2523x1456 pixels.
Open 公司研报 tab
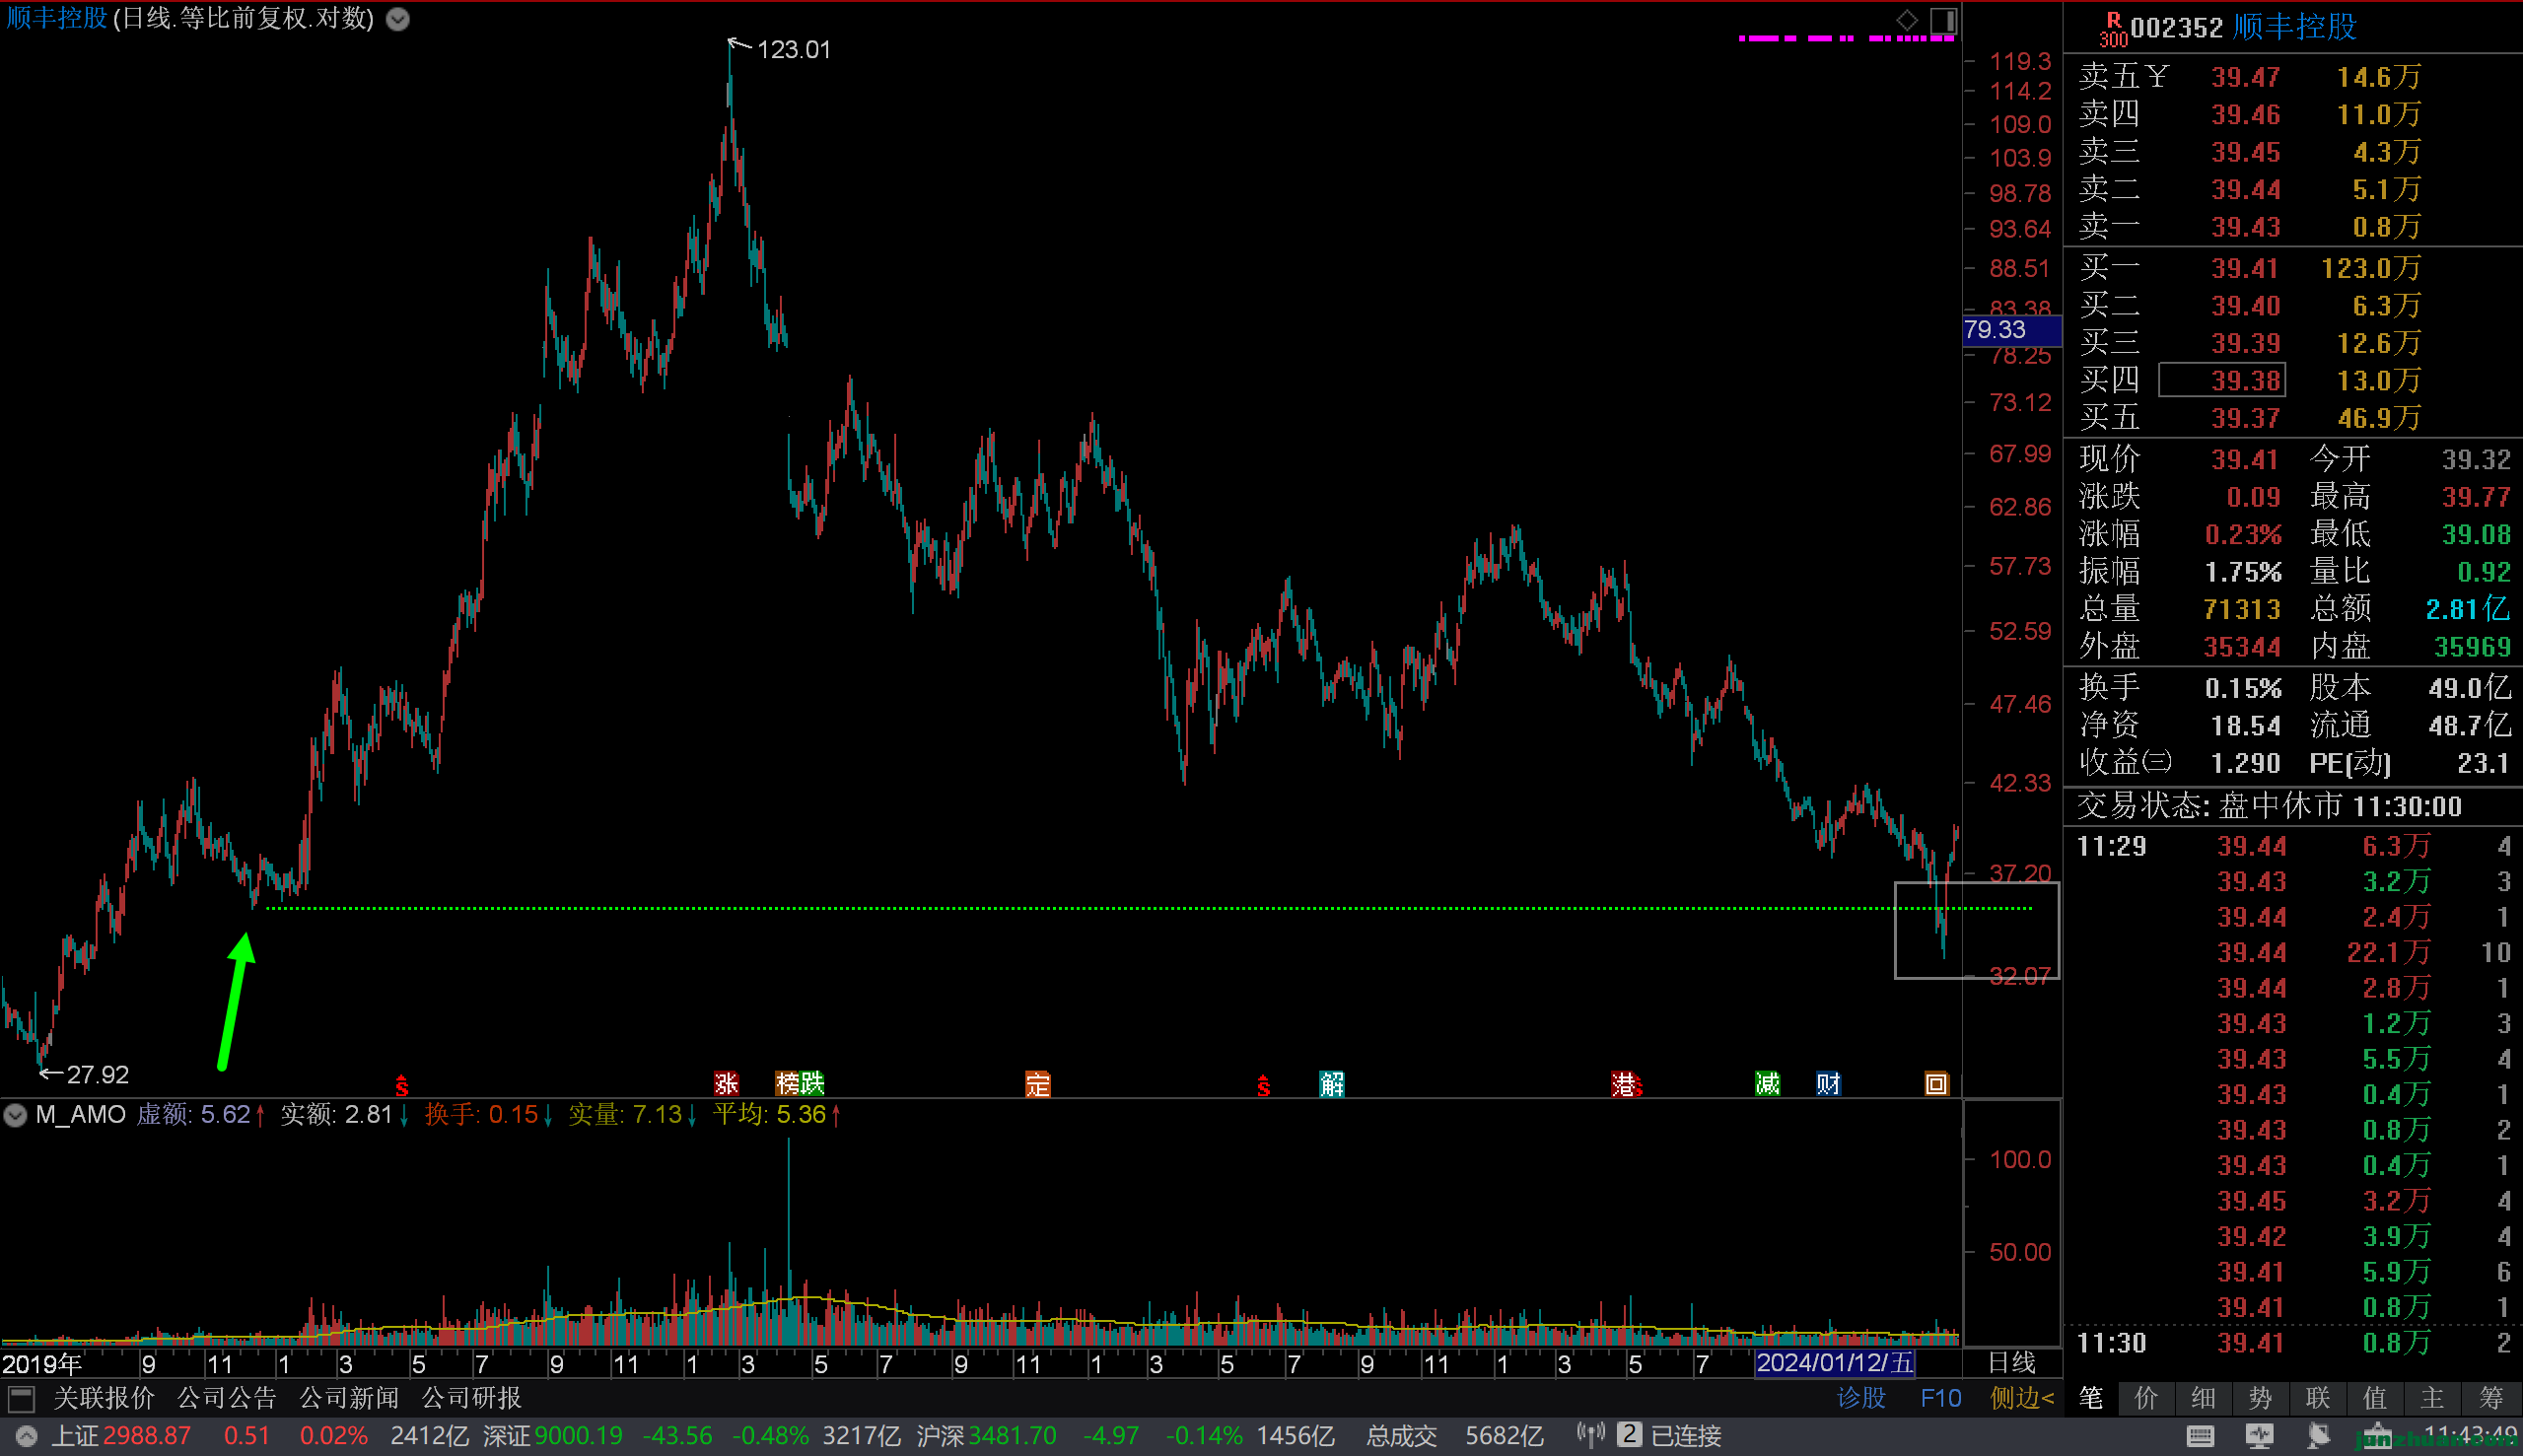(x=471, y=1397)
